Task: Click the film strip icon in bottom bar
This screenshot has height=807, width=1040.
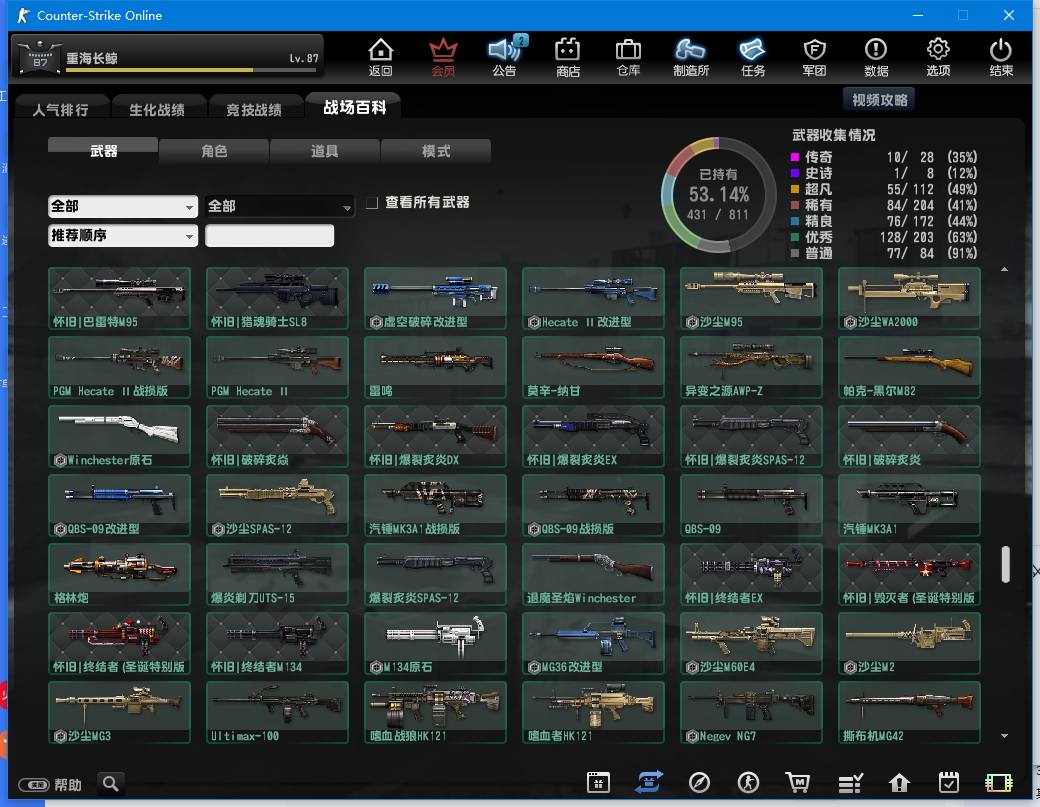Action: pos(999,783)
